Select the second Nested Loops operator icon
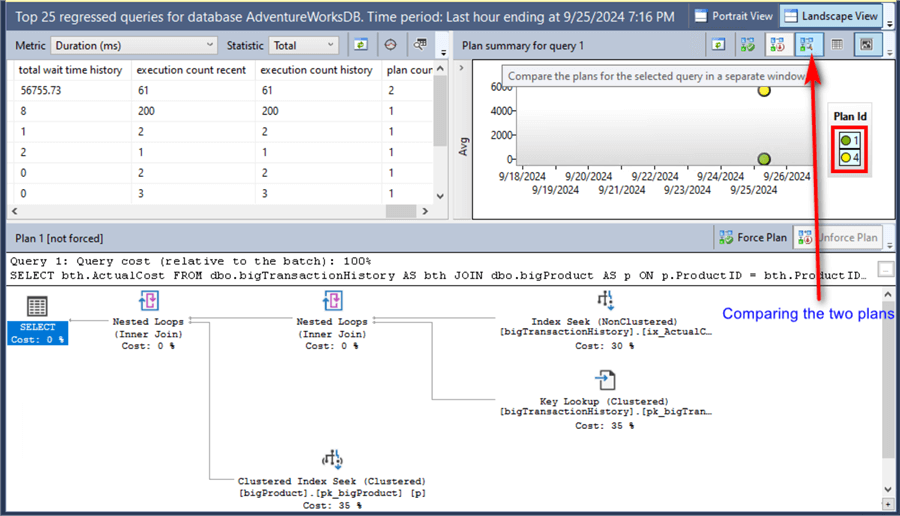 pos(332,300)
